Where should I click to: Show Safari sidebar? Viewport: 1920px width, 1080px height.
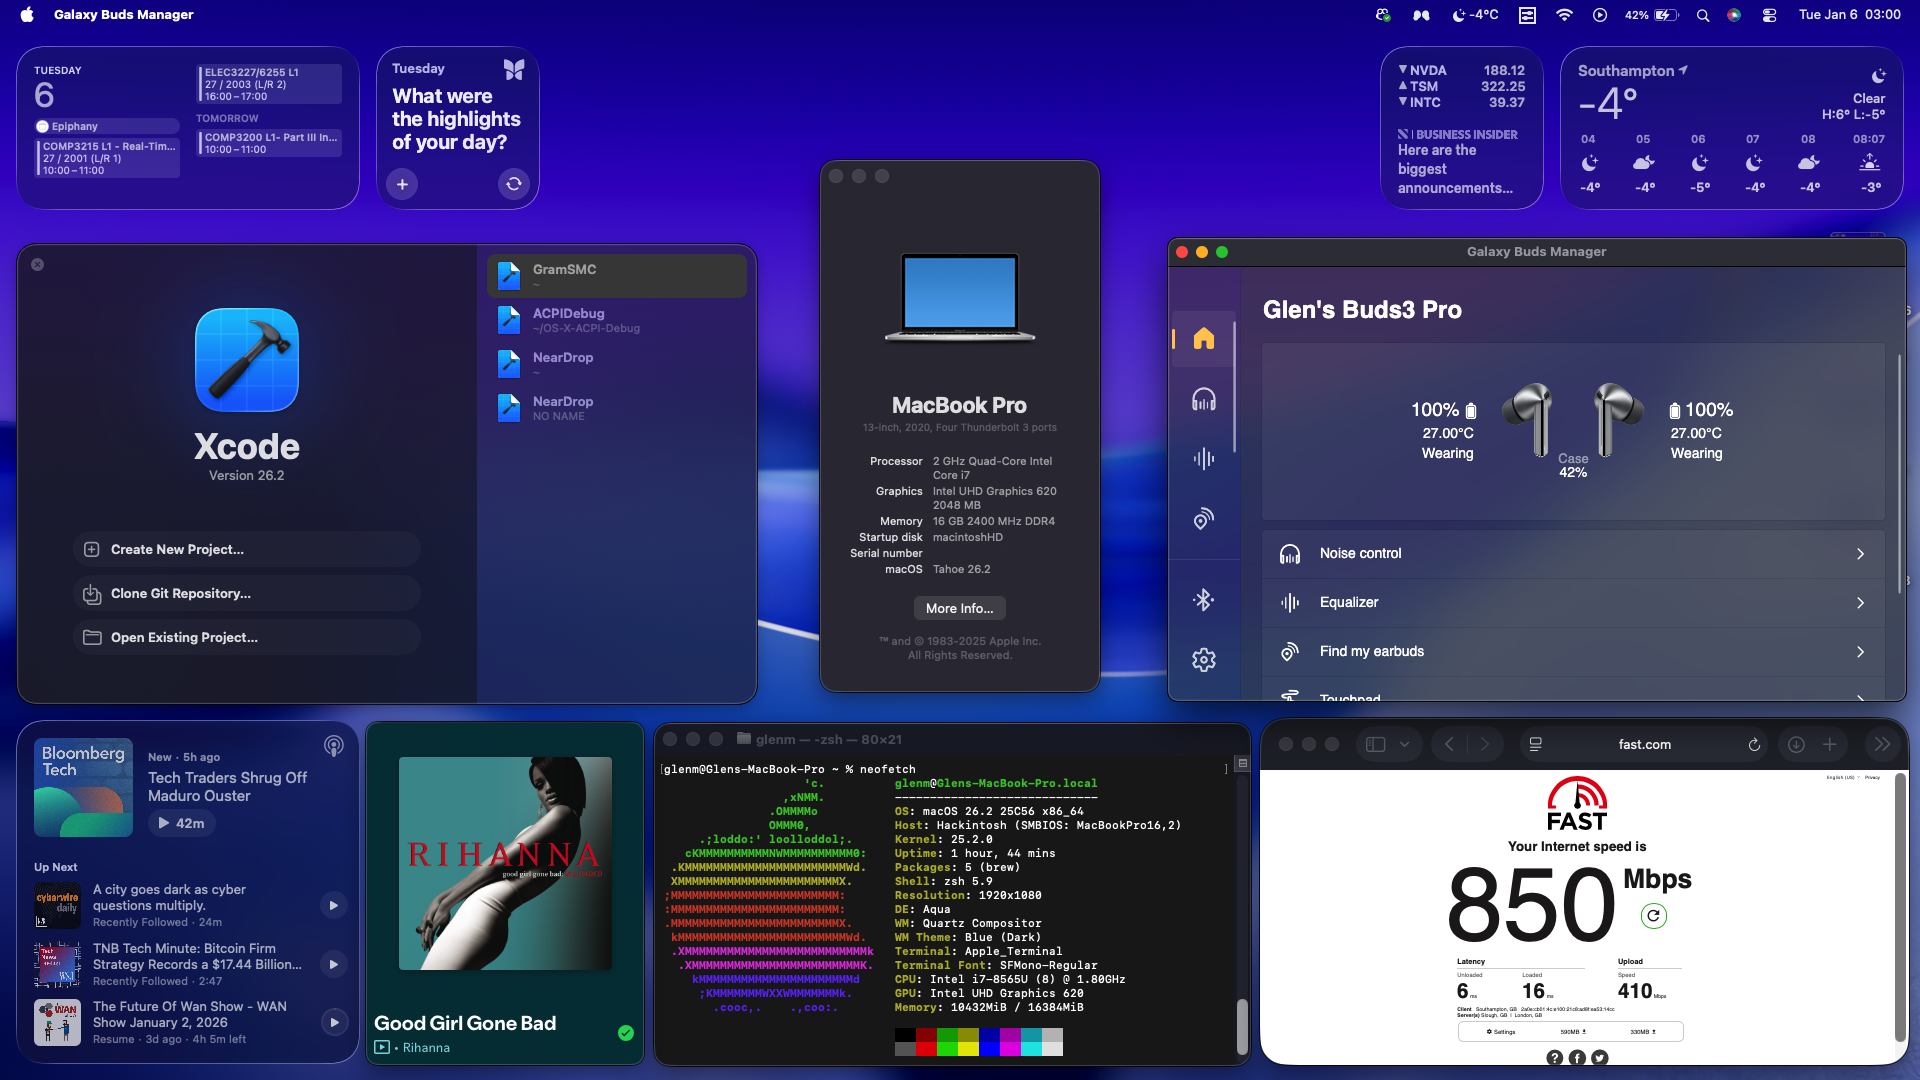click(1375, 744)
